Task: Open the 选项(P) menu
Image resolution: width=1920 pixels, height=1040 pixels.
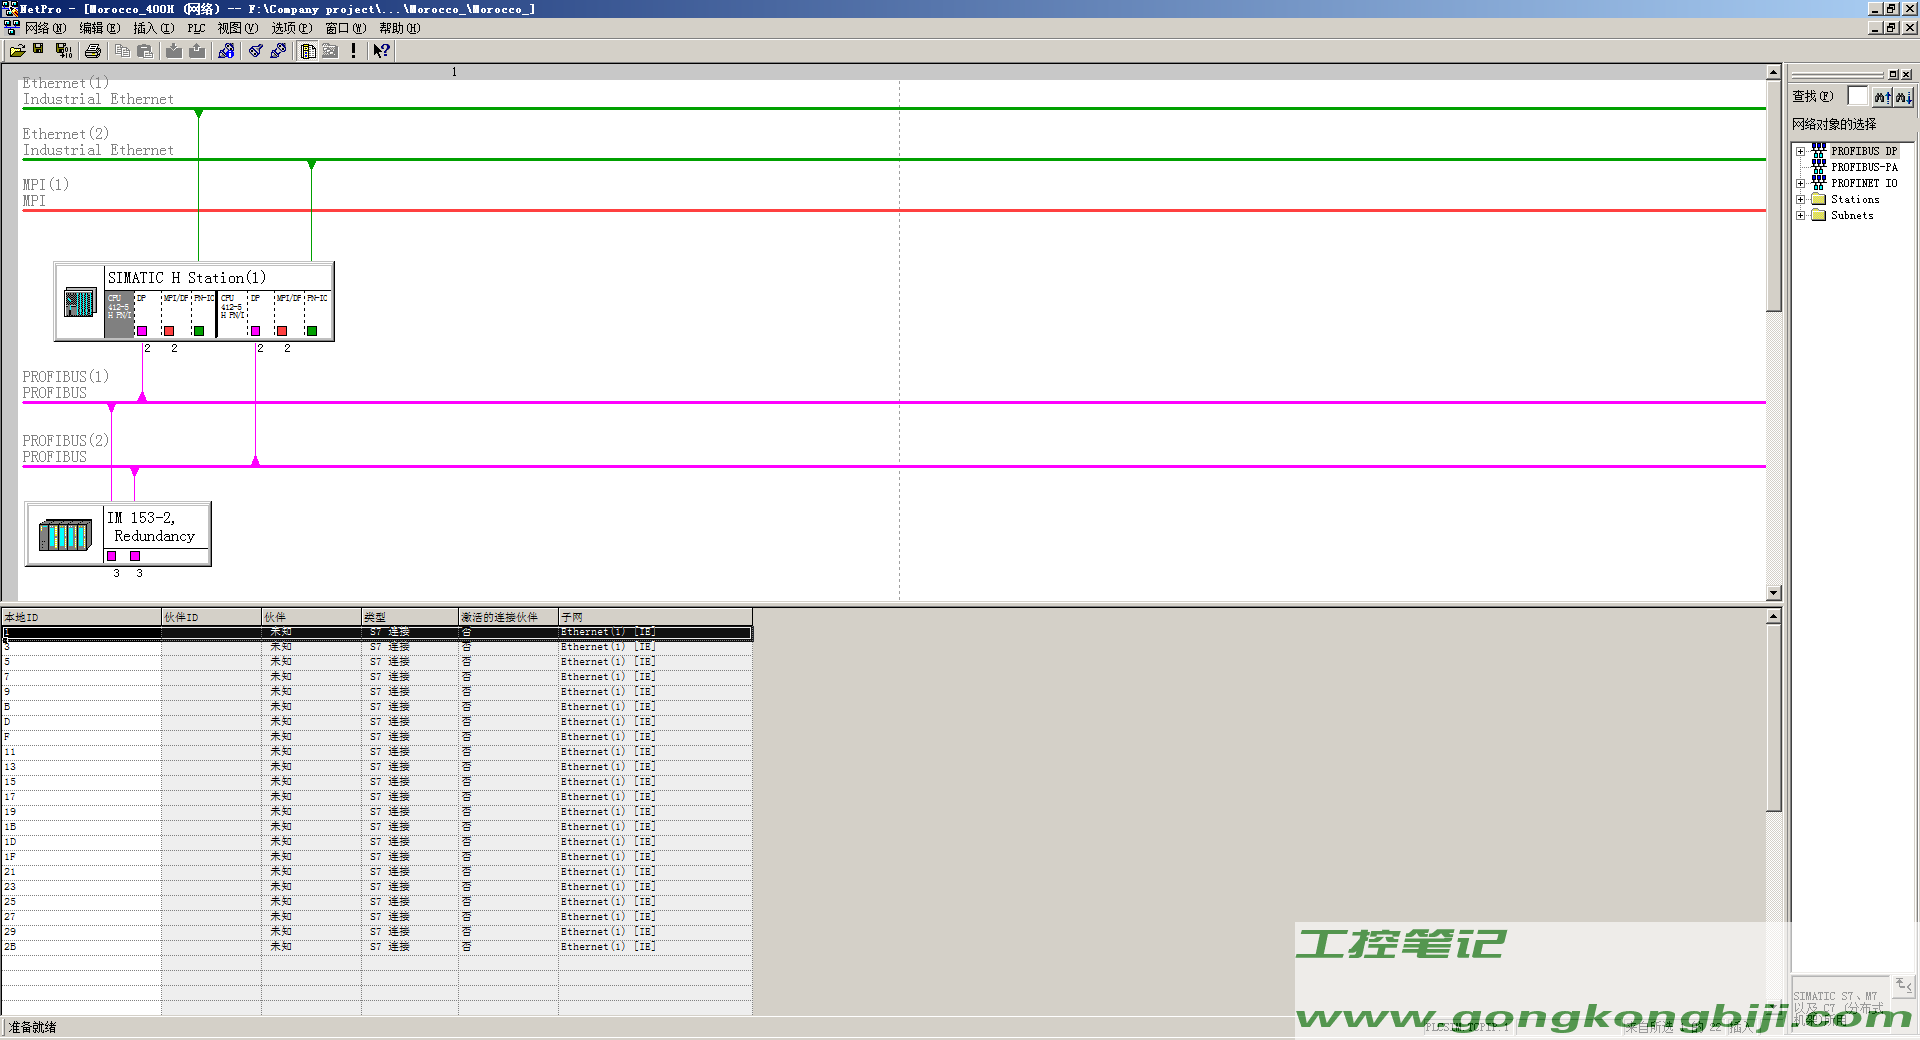Action: click(x=292, y=28)
